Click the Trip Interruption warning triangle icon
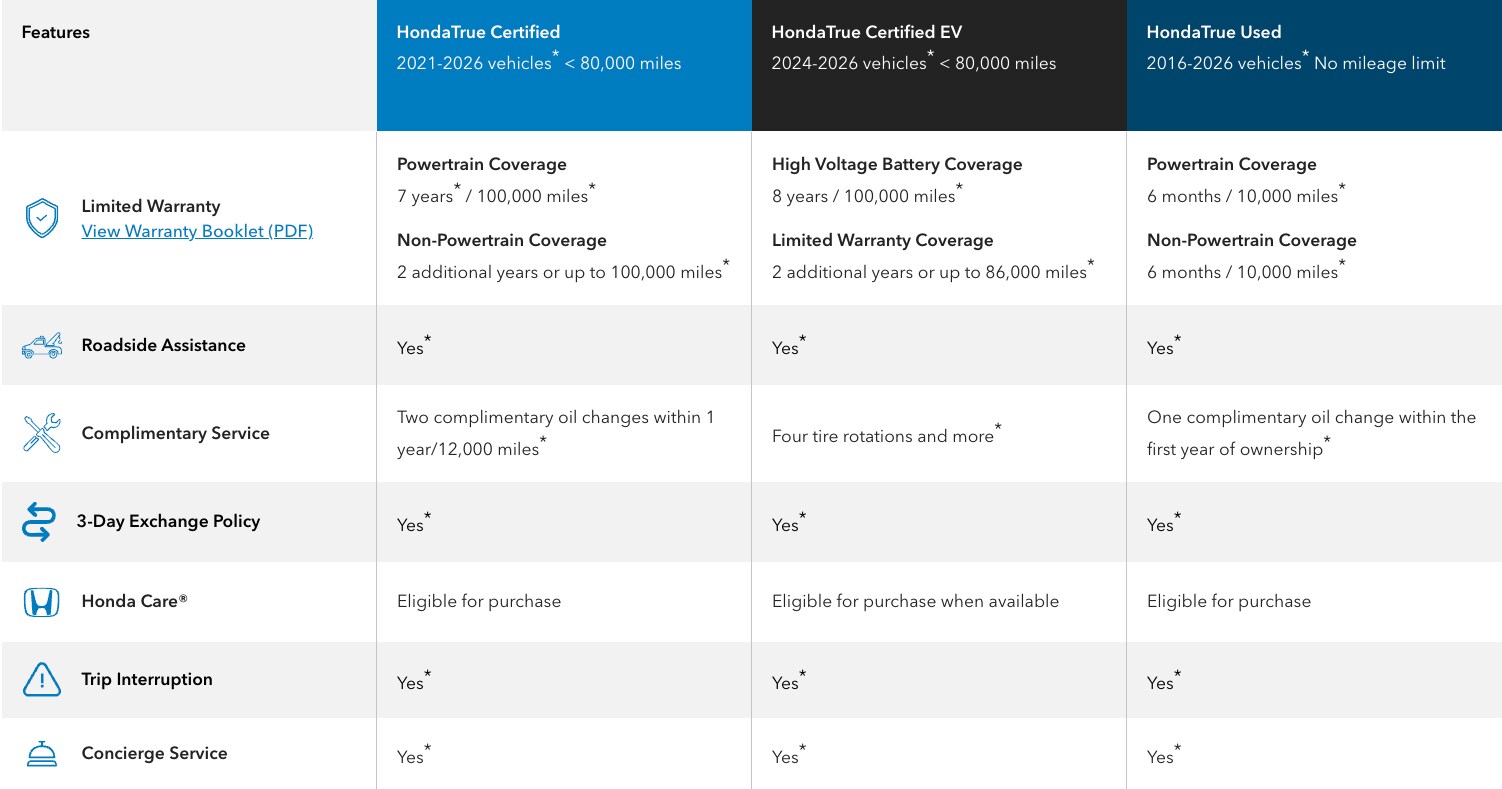Viewport: 1502px width, 789px height. [x=41, y=680]
